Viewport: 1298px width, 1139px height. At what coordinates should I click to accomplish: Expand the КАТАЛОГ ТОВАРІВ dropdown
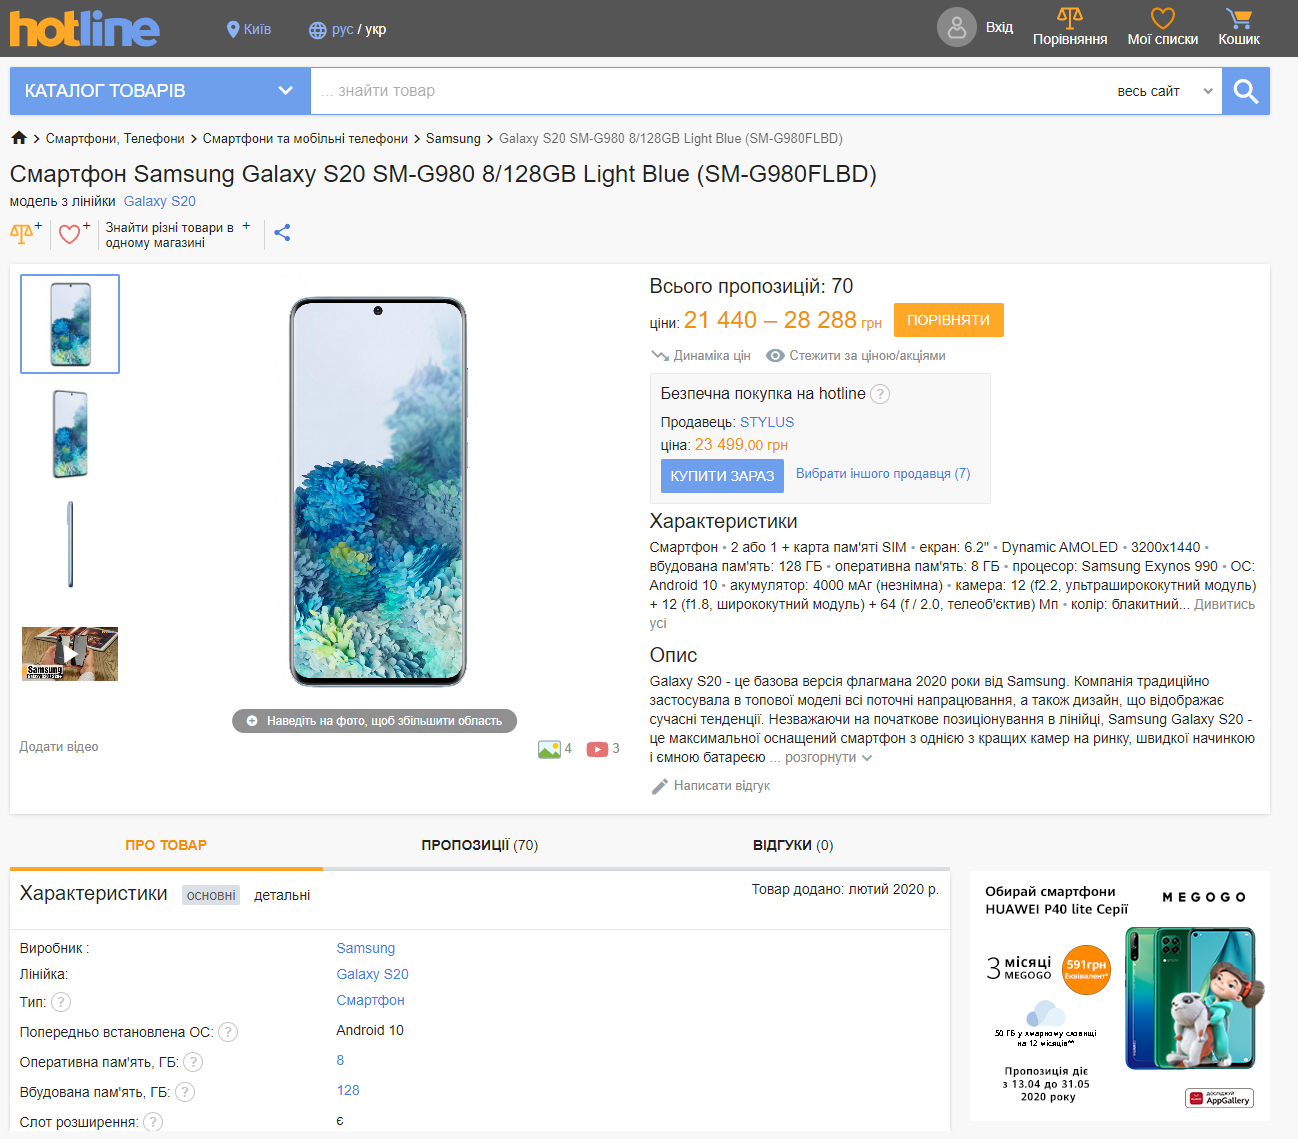(160, 91)
